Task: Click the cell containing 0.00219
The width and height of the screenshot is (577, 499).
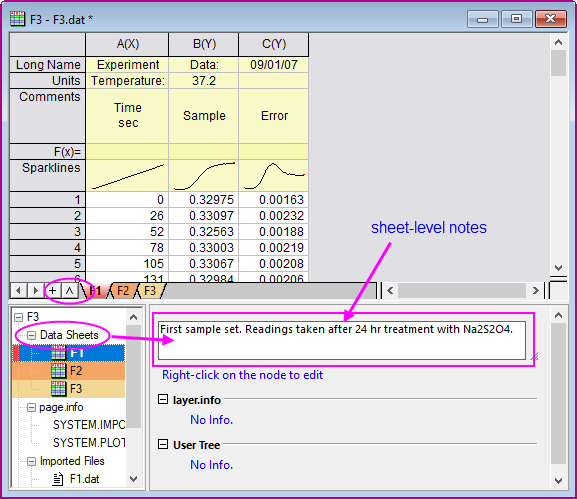Action: (273, 248)
